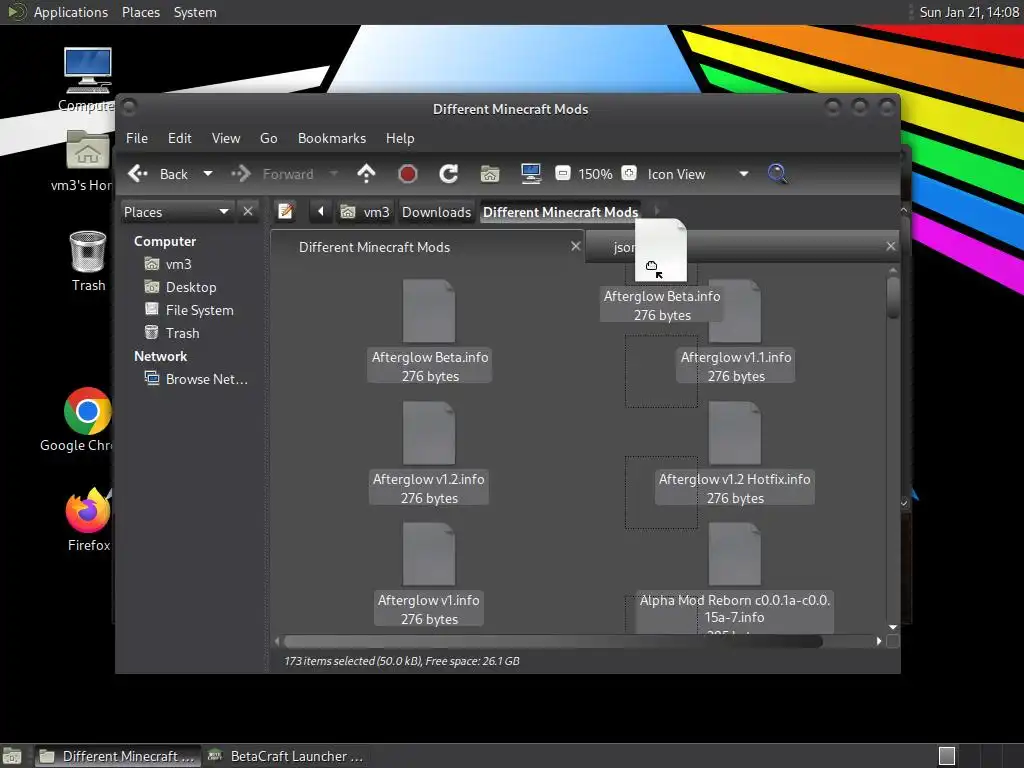The width and height of the screenshot is (1024, 768).
Task: Click the vertical scrollbar in file view
Action: point(893,298)
